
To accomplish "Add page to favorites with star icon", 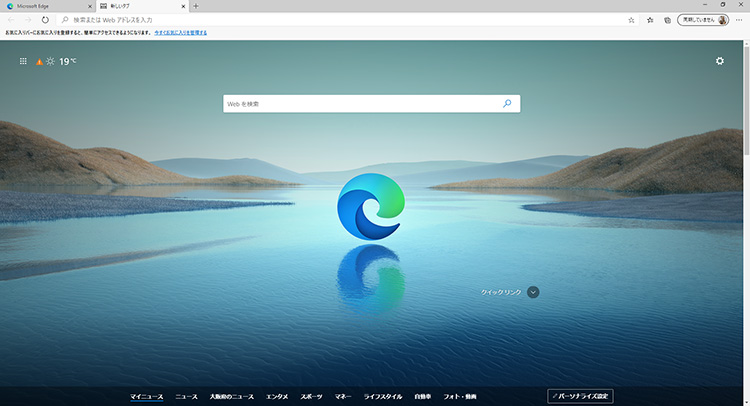I will (631, 19).
